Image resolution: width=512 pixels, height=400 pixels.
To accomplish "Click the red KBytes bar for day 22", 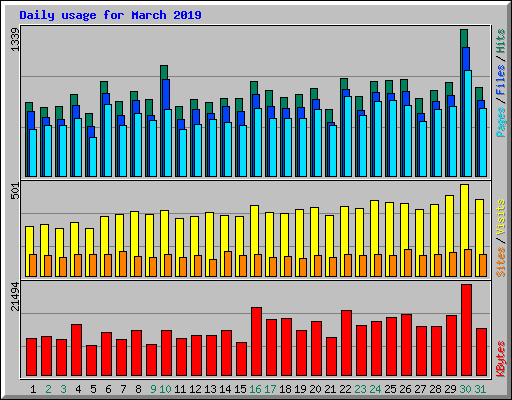I will point(346,343).
